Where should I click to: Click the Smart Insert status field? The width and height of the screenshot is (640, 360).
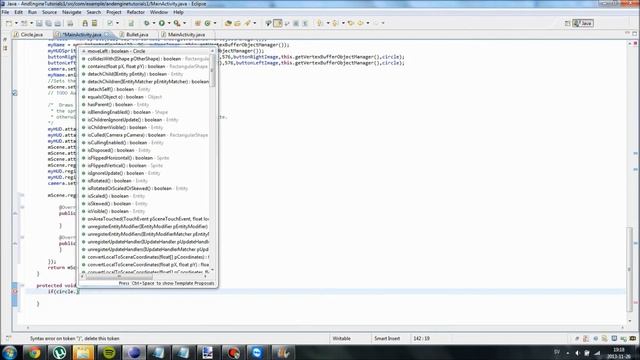pos(387,338)
